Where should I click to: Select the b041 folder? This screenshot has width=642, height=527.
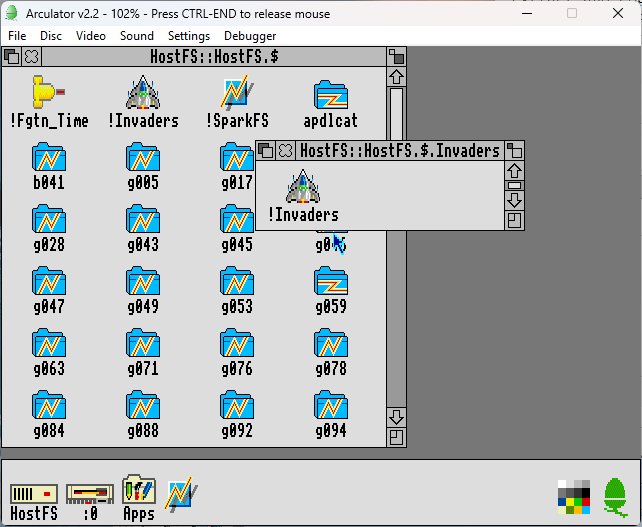click(49, 166)
